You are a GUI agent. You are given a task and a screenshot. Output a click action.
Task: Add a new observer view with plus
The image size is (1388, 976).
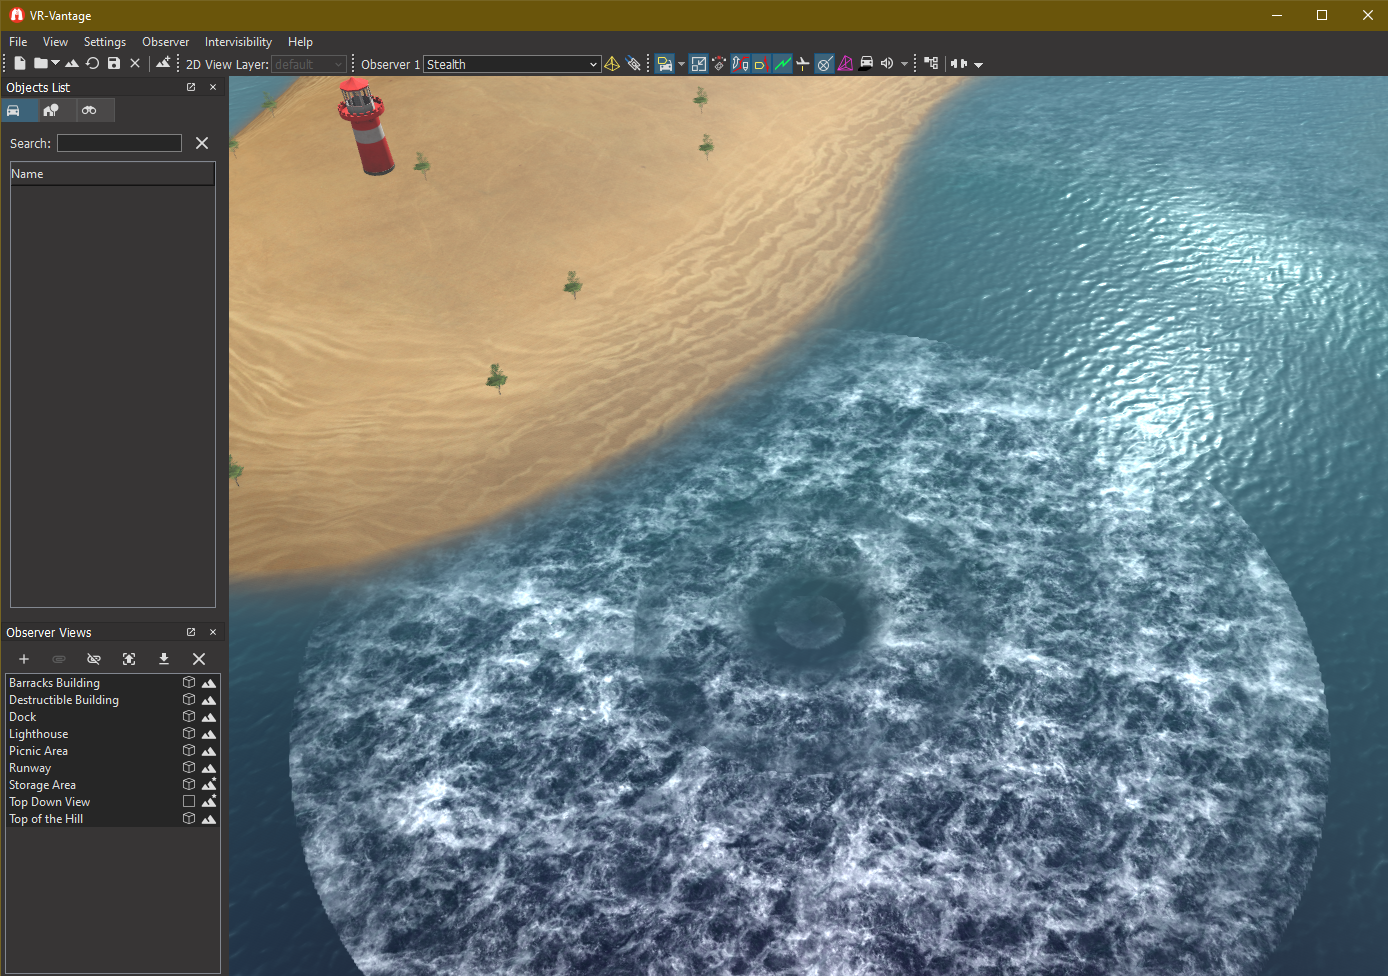[24, 659]
